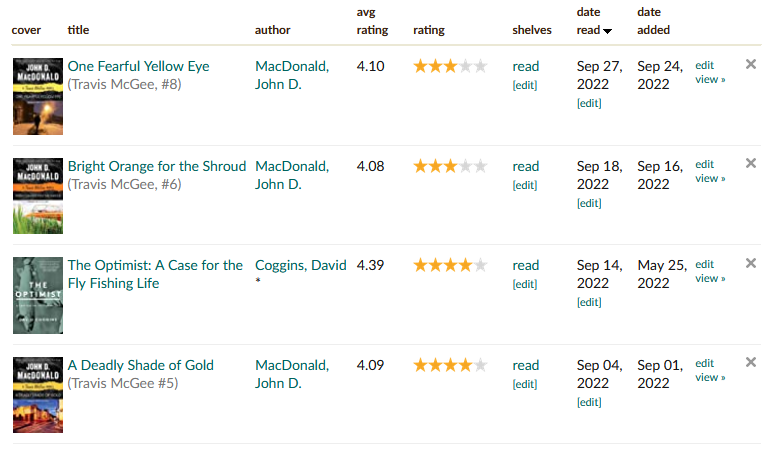Open Coggins, David author page
The image size is (776, 451).
click(x=300, y=265)
